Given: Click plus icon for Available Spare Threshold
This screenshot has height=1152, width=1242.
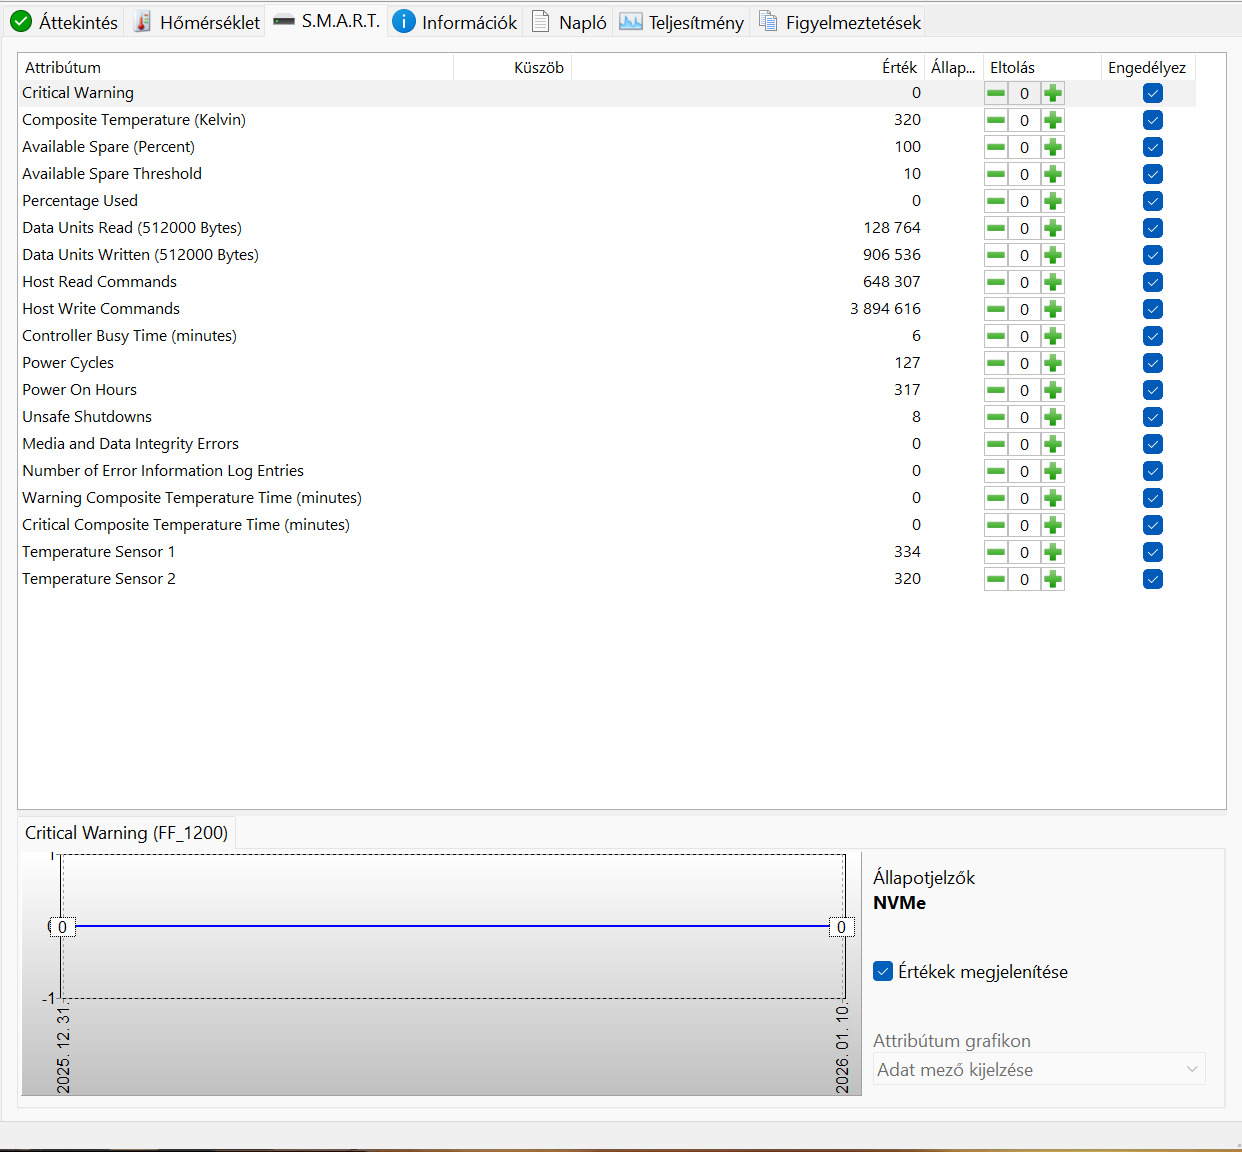Looking at the screenshot, I should [1052, 174].
